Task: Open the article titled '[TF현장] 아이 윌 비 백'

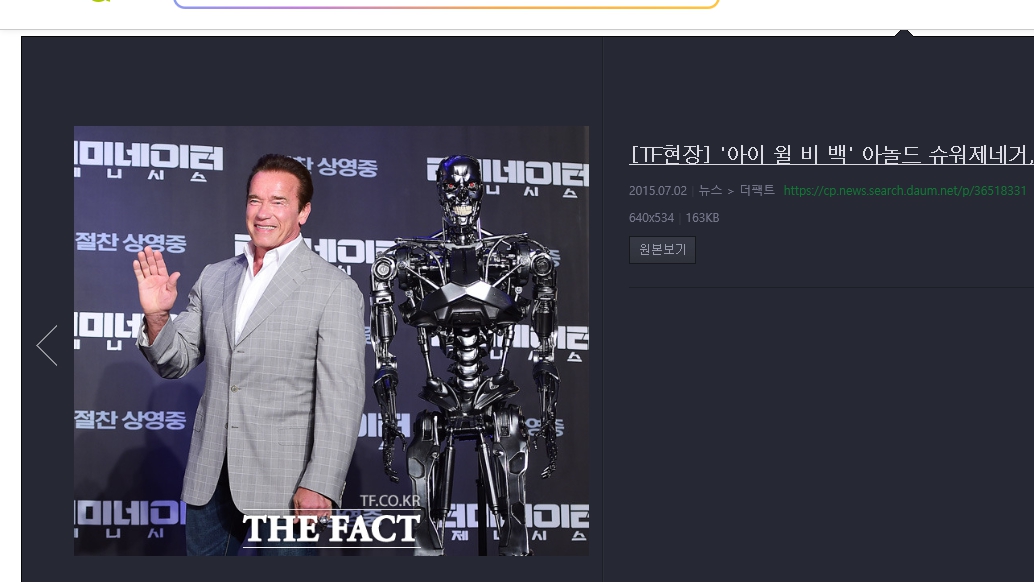Action: pos(832,154)
